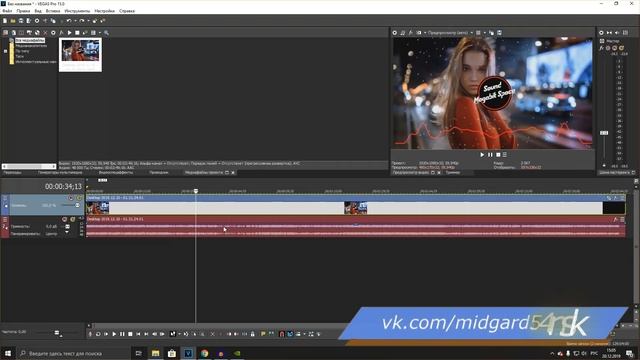Play video in the preview window
Viewport: 640px width, 360px height.
pos(482,155)
